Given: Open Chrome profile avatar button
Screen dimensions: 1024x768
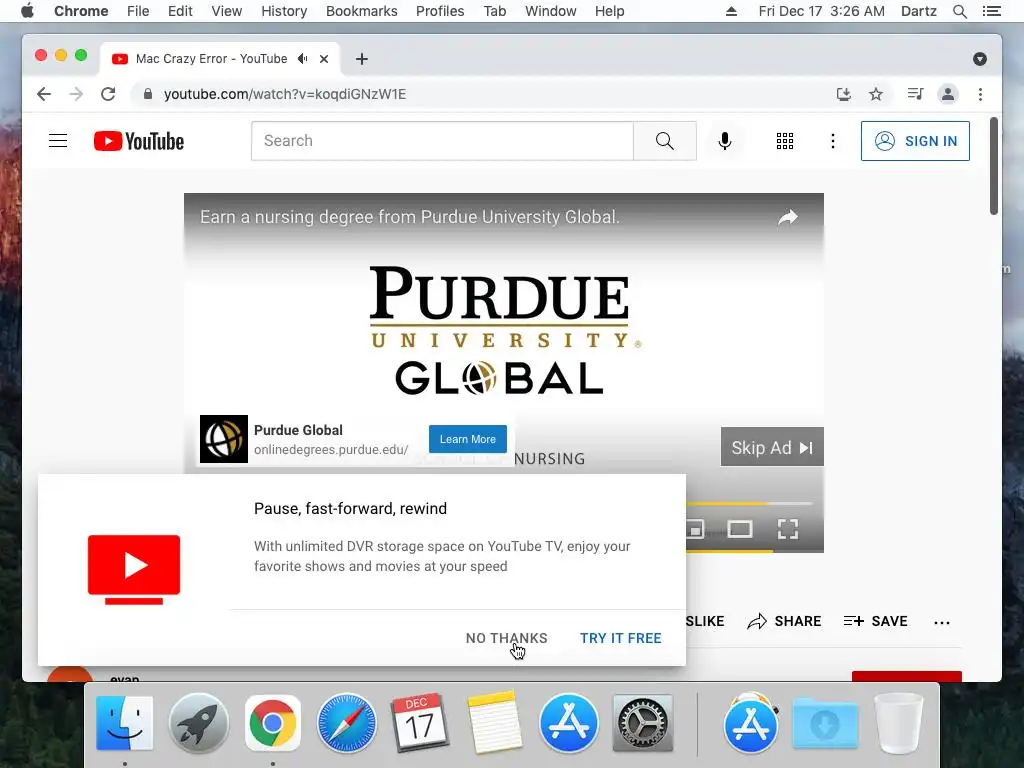Looking at the screenshot, I should (948, 94).
